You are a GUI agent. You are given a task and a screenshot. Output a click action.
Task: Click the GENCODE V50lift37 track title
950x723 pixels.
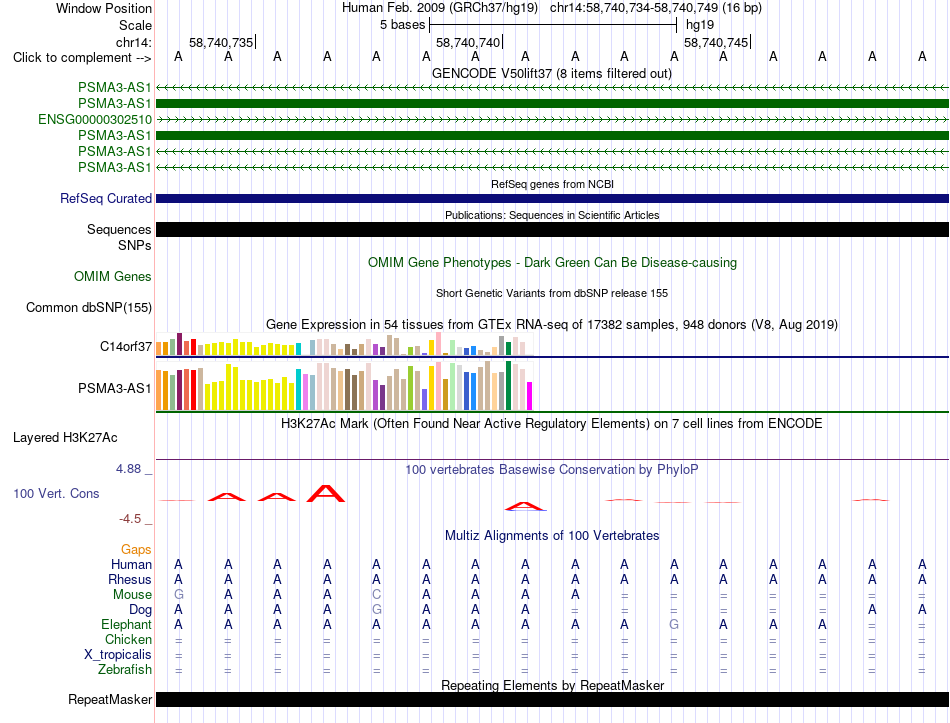[552, 73]
